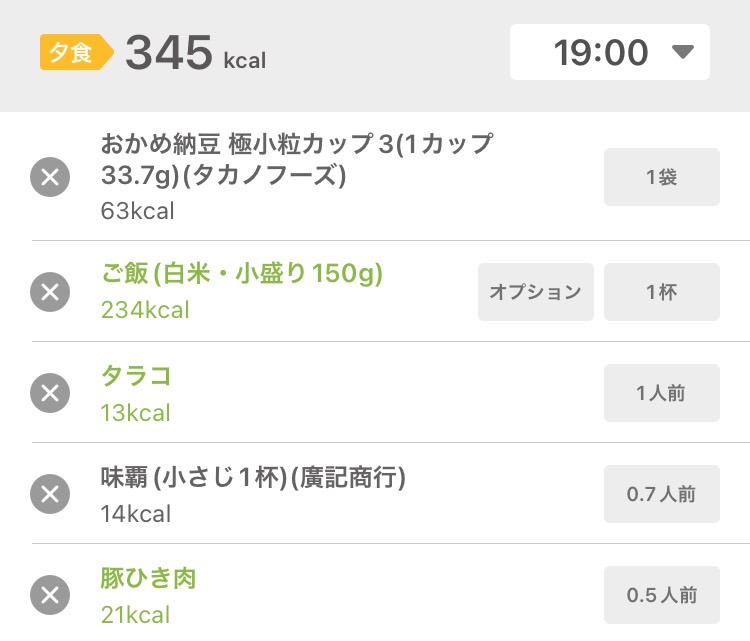Delete the 味覇 (小さじ1杯) entry
This screenshot has width=750, height=641.
click(50, 494)
